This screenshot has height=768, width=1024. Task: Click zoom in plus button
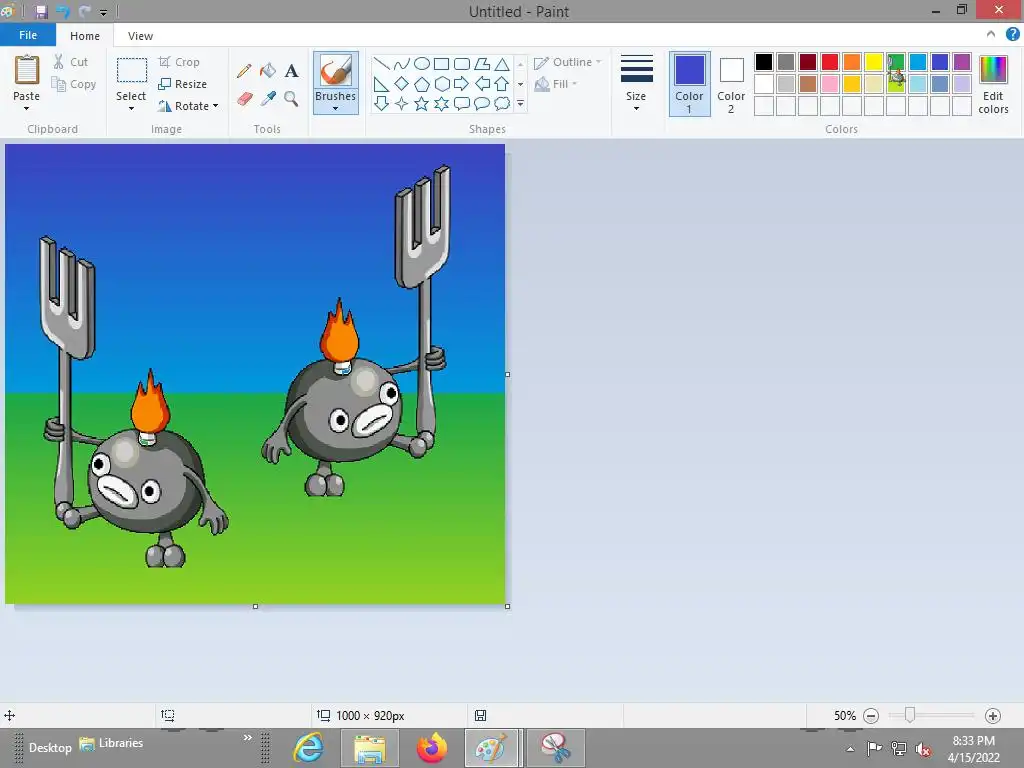coord(993,716)
